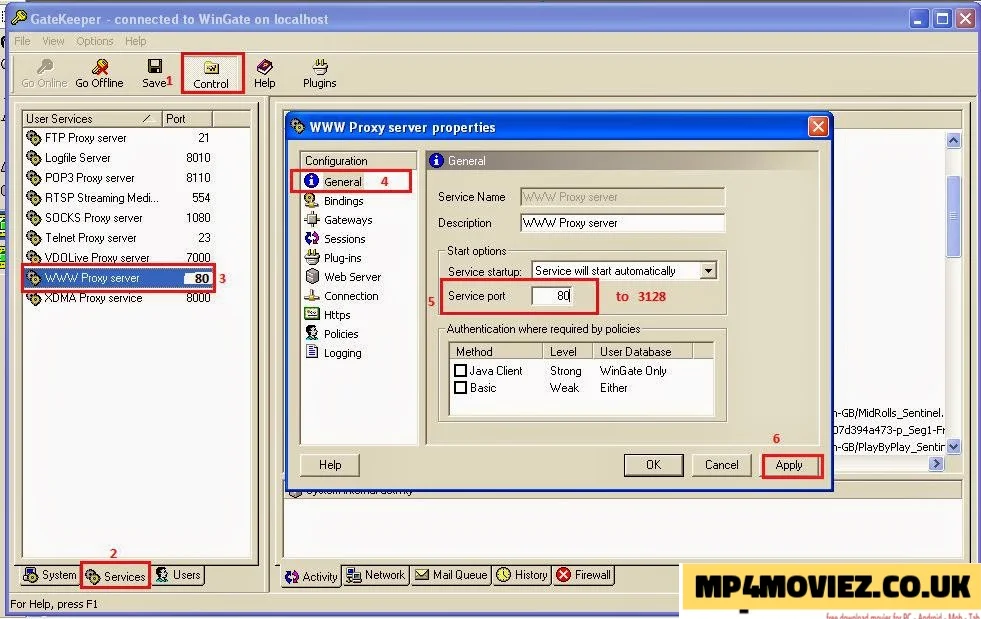Click the Method column header
Screen dimensions: 981x619
point(496,352)
